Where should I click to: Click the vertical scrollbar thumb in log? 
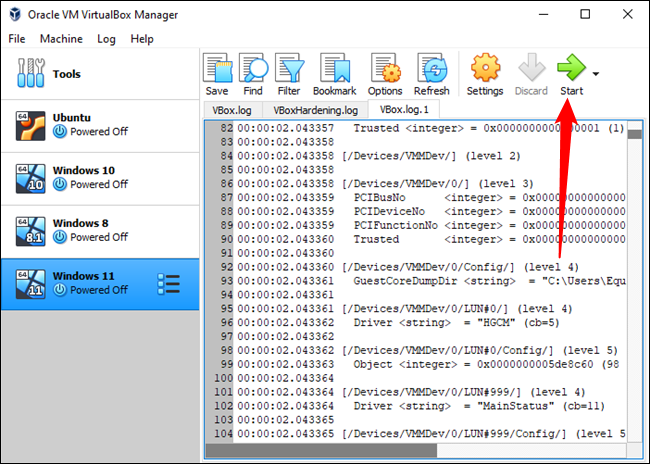point(634,134)
